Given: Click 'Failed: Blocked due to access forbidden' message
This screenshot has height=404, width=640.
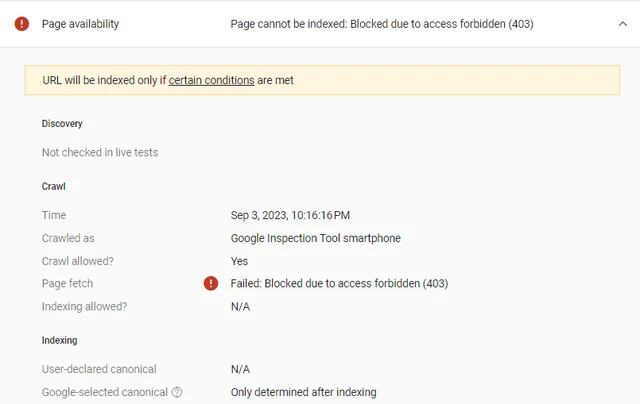Looking at the screenshot, I should 339,284.
